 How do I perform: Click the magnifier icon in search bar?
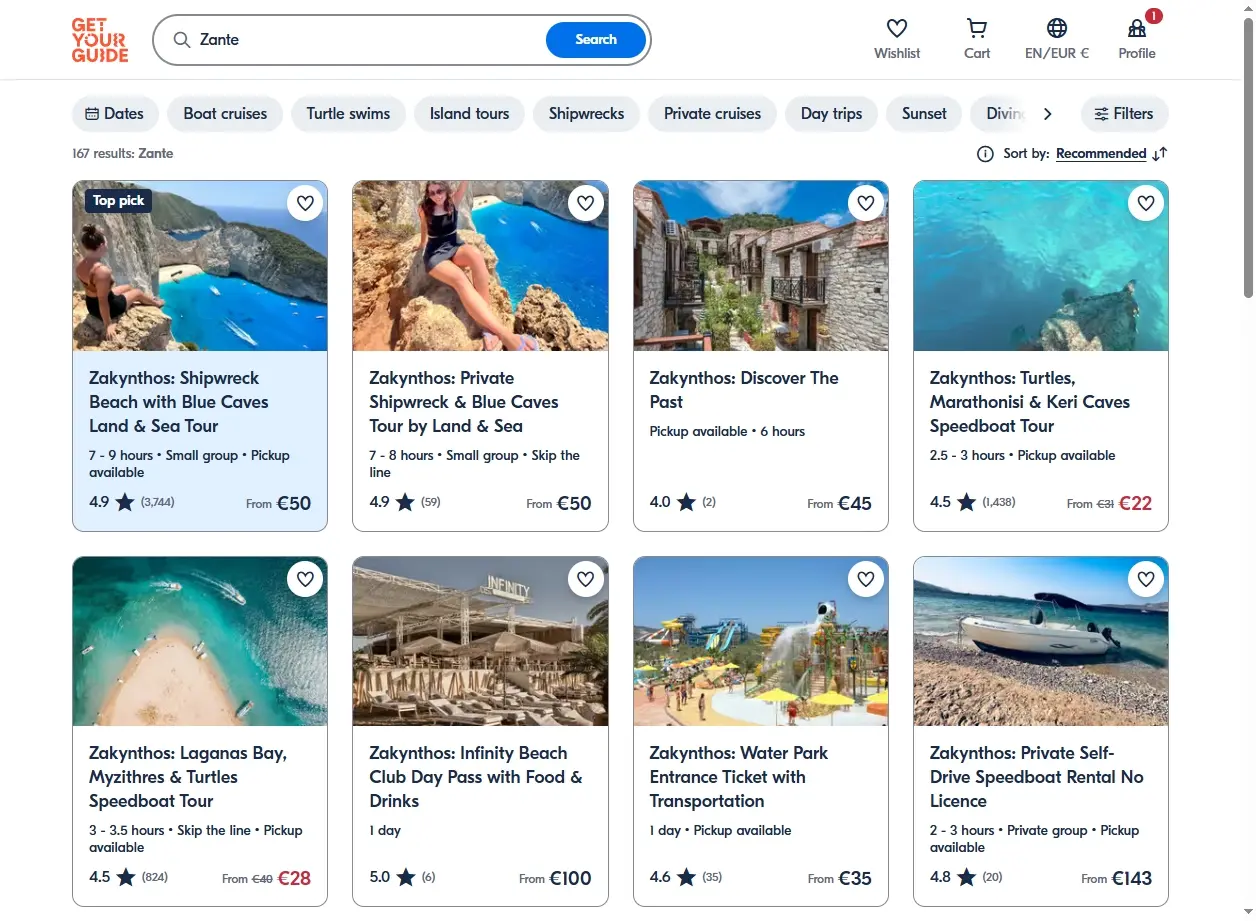(182, 40)
